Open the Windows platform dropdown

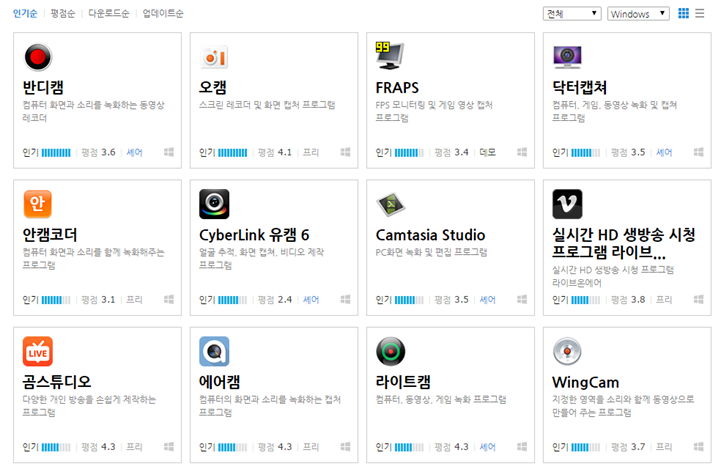click(638, 14)
